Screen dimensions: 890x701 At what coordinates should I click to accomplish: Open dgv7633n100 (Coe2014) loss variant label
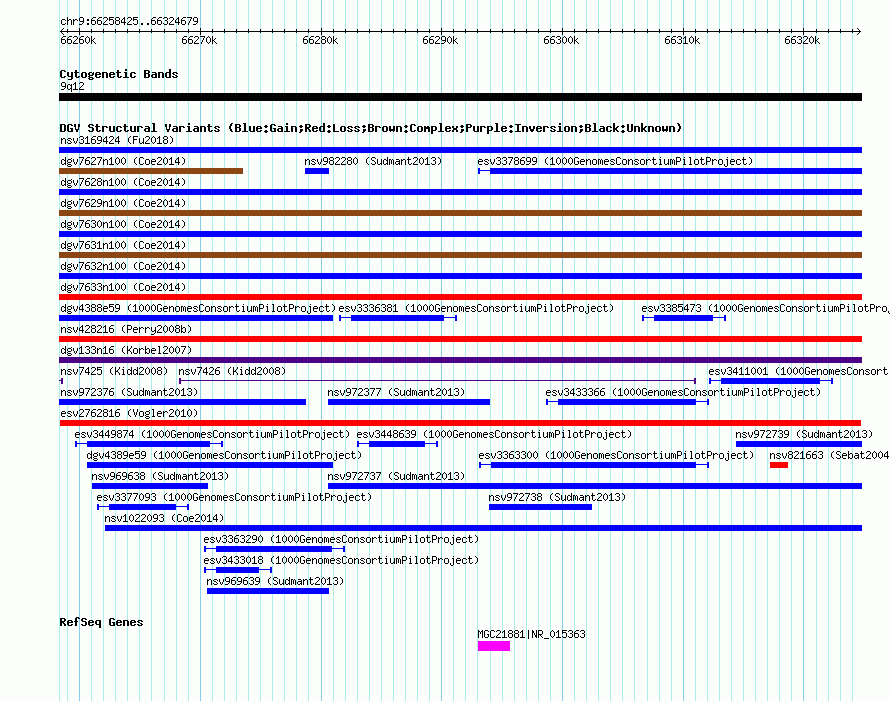(123, 287)
